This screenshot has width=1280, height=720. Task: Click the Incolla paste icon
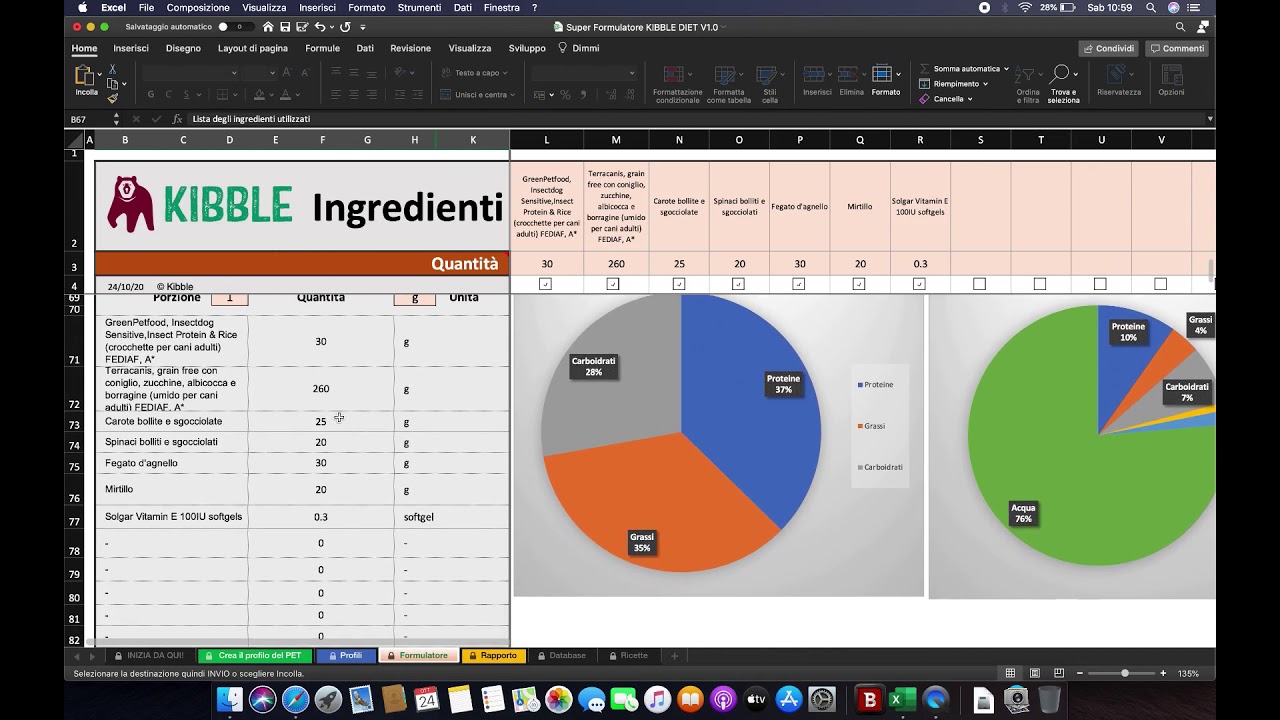point(85,76)
